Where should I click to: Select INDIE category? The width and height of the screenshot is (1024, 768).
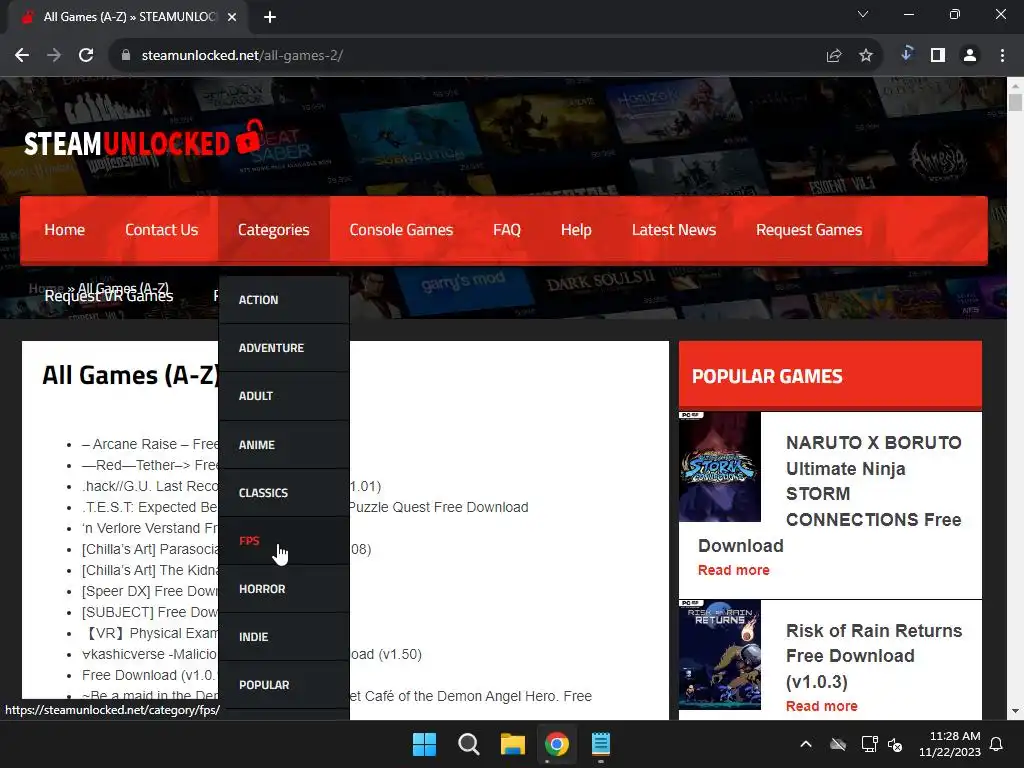284,637
